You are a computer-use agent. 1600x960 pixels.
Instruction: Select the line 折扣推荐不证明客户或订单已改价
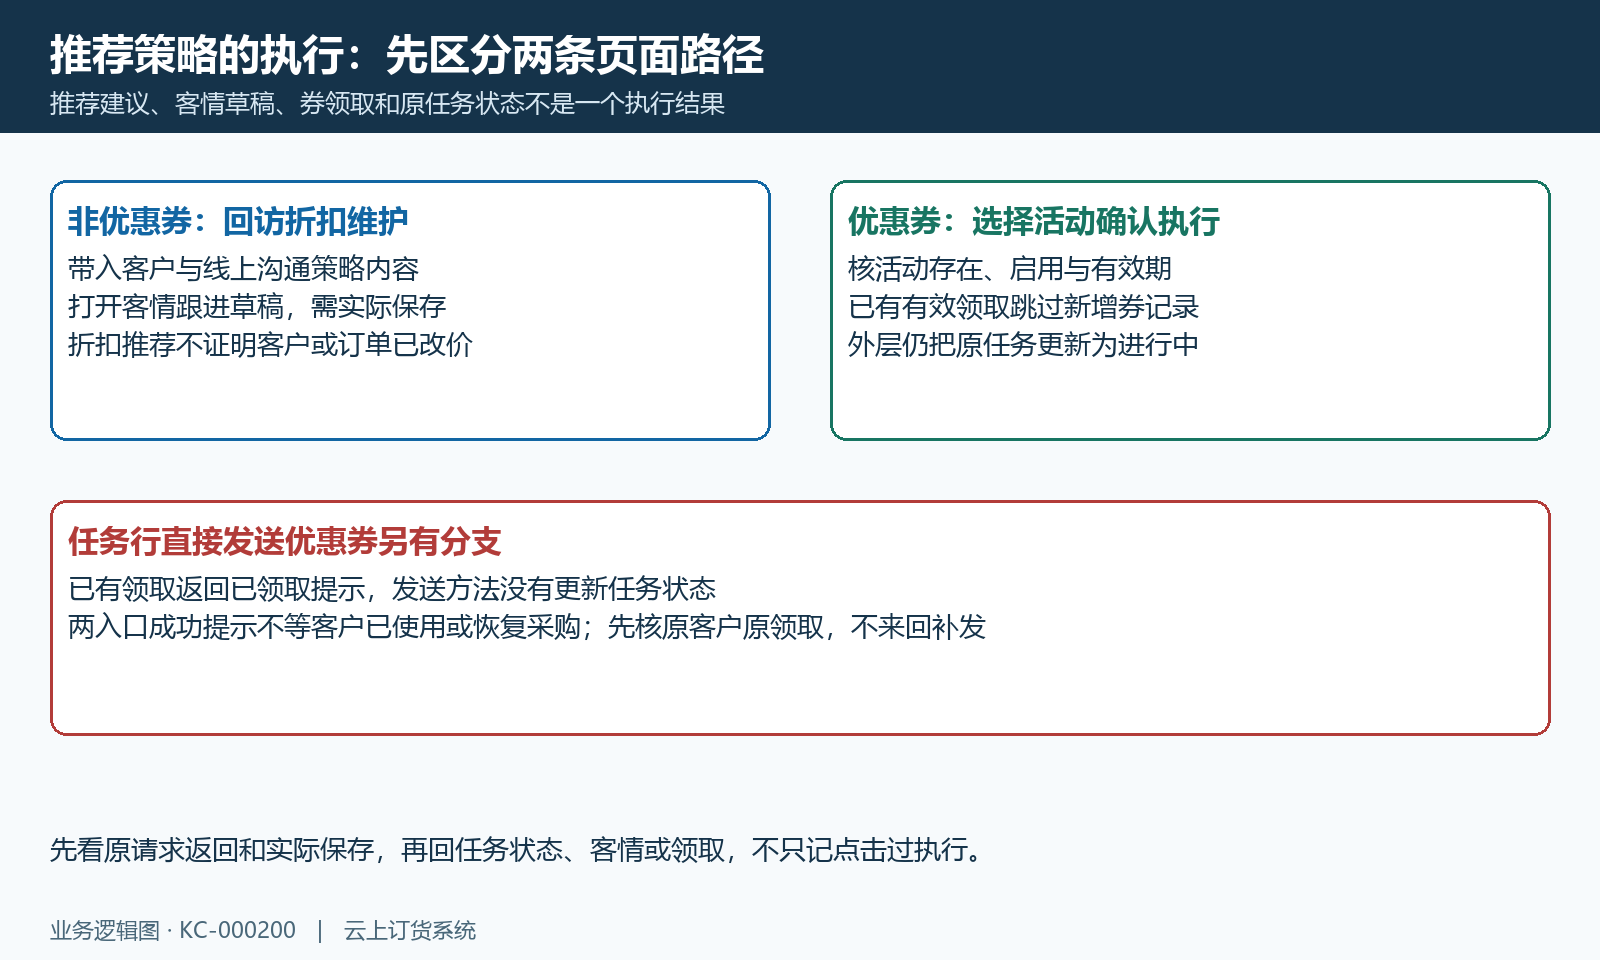[270, 345]
